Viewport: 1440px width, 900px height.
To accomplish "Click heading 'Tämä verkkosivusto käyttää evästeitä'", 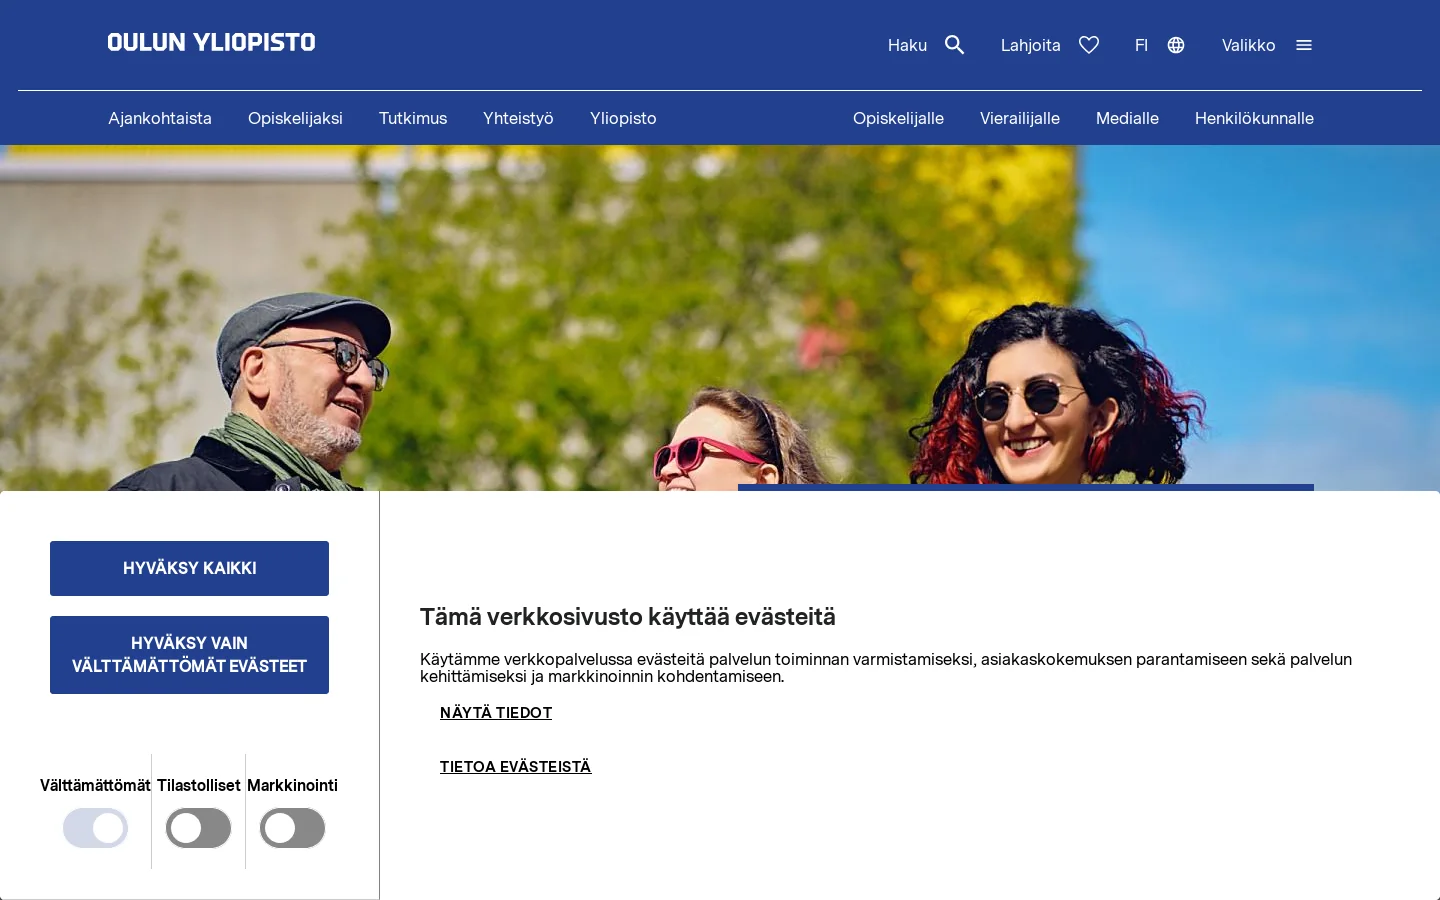I will pos(628,617).
